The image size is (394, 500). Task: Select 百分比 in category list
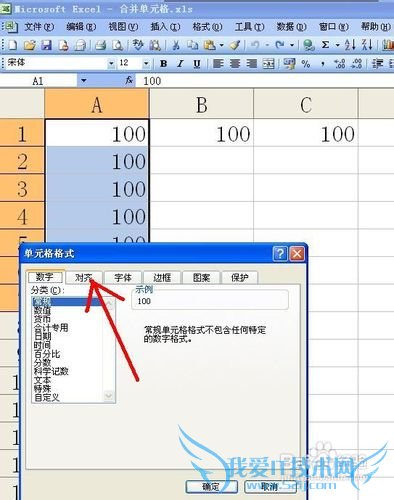pos(47,354)
